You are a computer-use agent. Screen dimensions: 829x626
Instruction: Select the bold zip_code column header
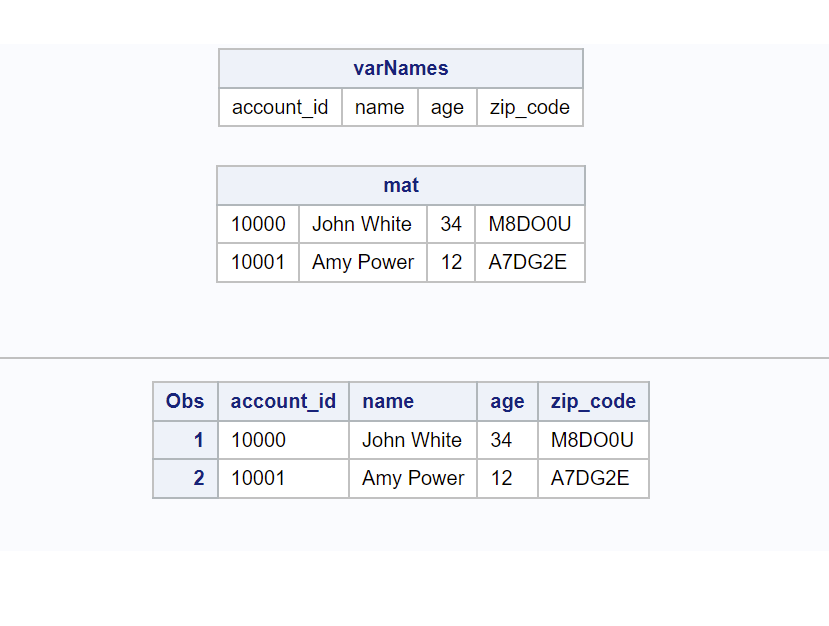[593, 401]
